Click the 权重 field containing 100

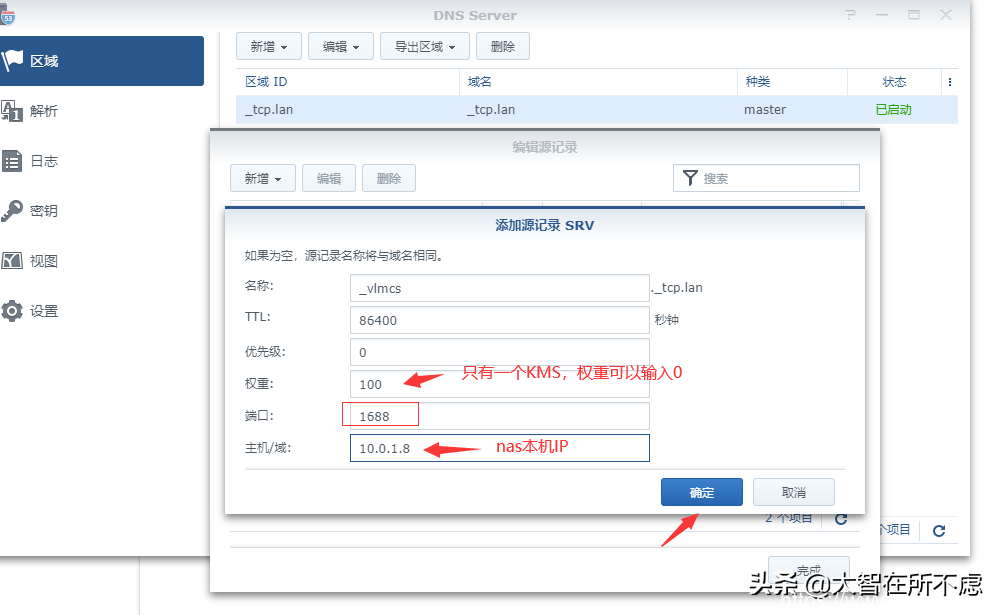[x=500, y=384]
